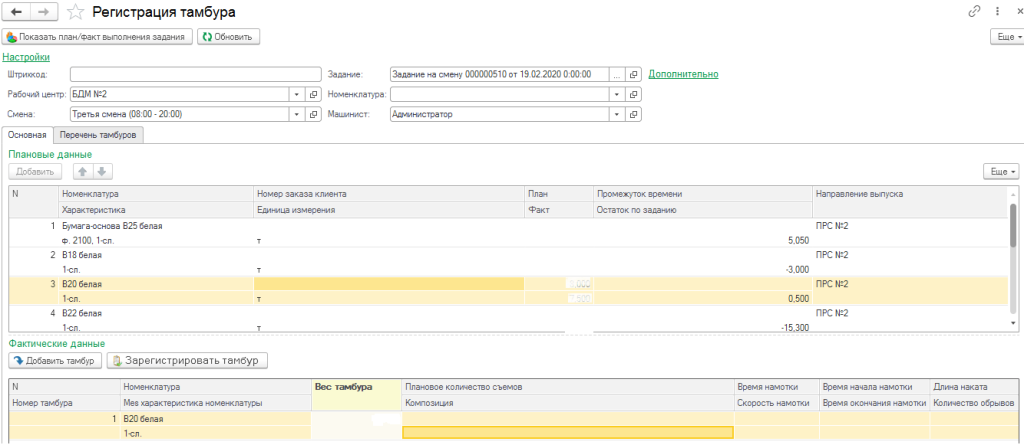The height and width of the screenshot is (445, 1024).
Task: Open the Настройки link
Action: [26, 58]
